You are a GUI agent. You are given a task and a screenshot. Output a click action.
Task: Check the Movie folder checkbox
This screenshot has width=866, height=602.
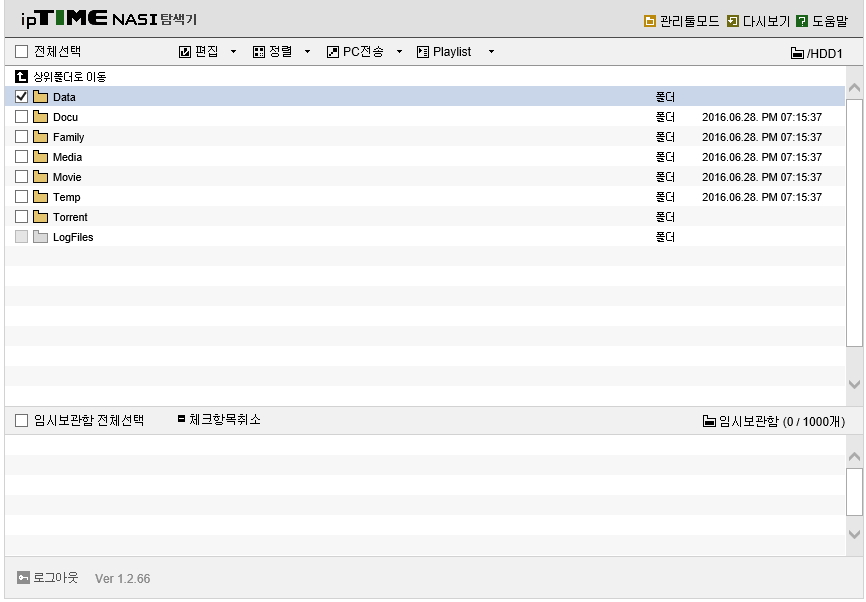click(x=22, y=177)
